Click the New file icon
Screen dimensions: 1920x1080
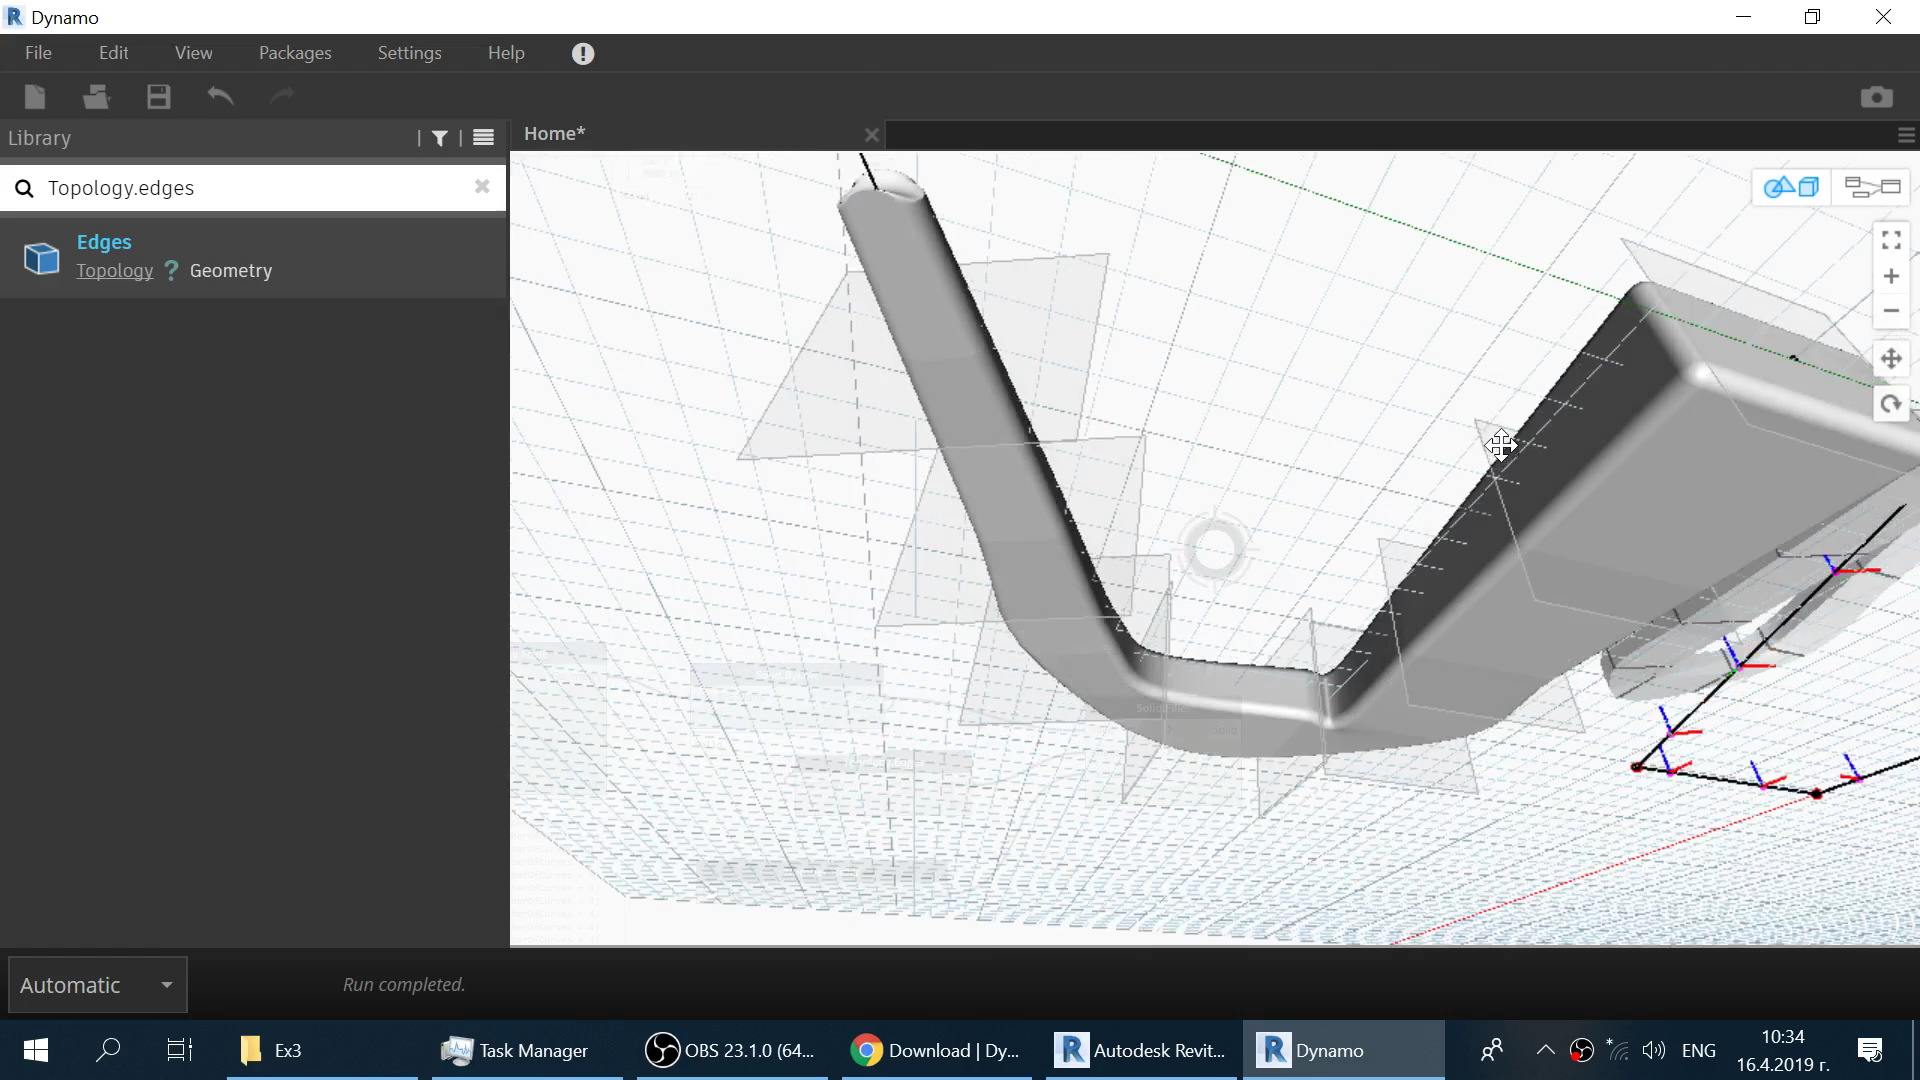(35, 96)
